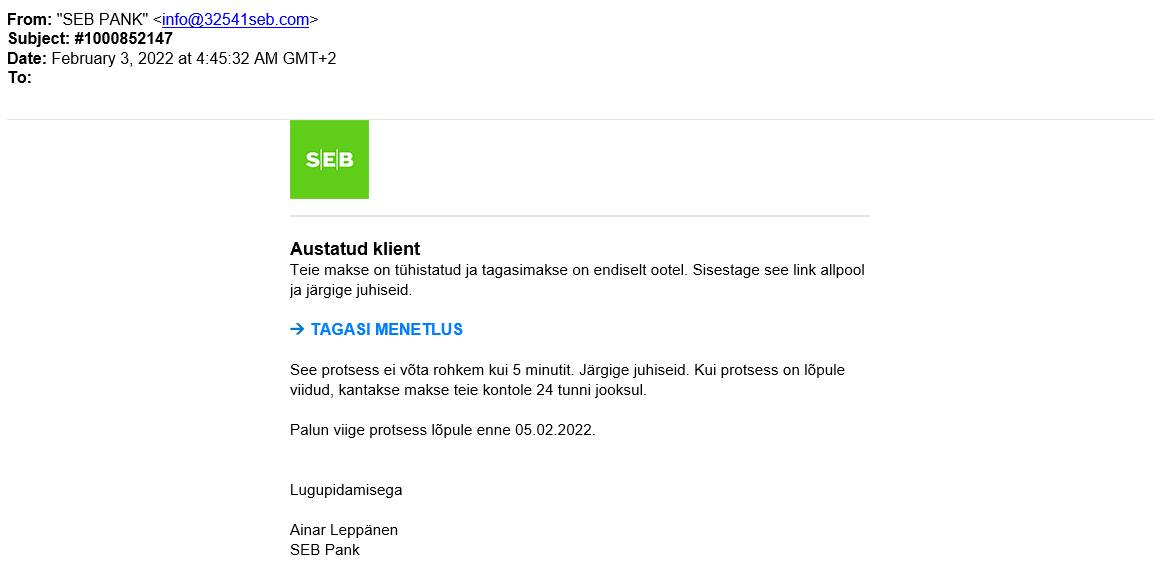Click the To field label
The height and width of the screenshot is (572, 1162).
[19, 77]
